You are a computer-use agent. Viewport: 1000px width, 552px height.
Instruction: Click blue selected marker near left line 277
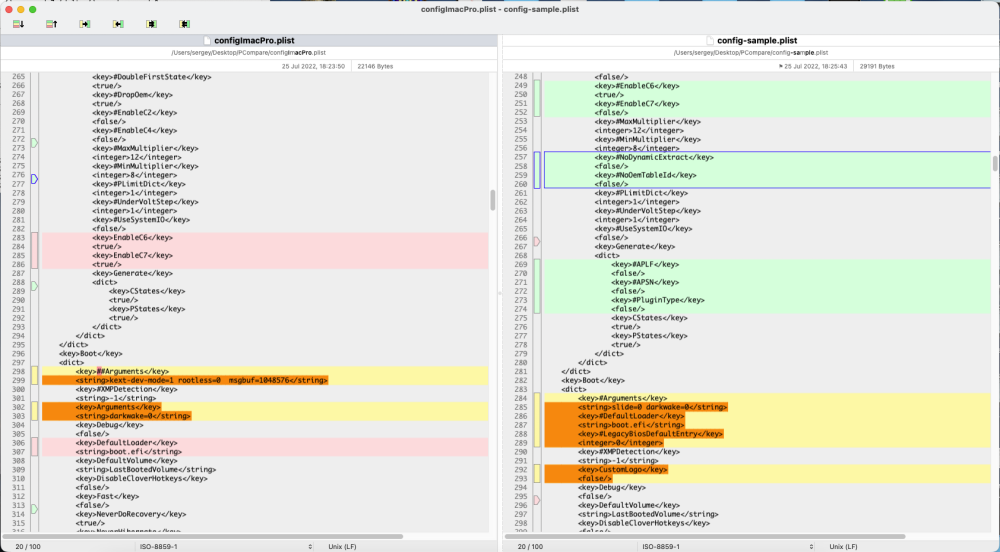tap(34, 179)
